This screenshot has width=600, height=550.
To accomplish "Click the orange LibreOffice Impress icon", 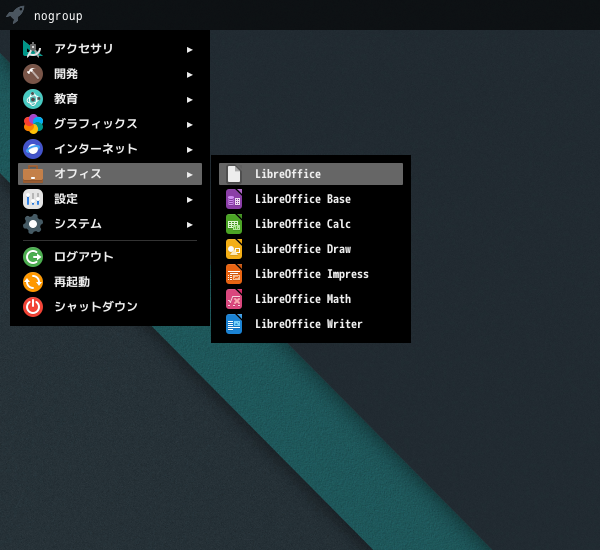I will [234, 274].
